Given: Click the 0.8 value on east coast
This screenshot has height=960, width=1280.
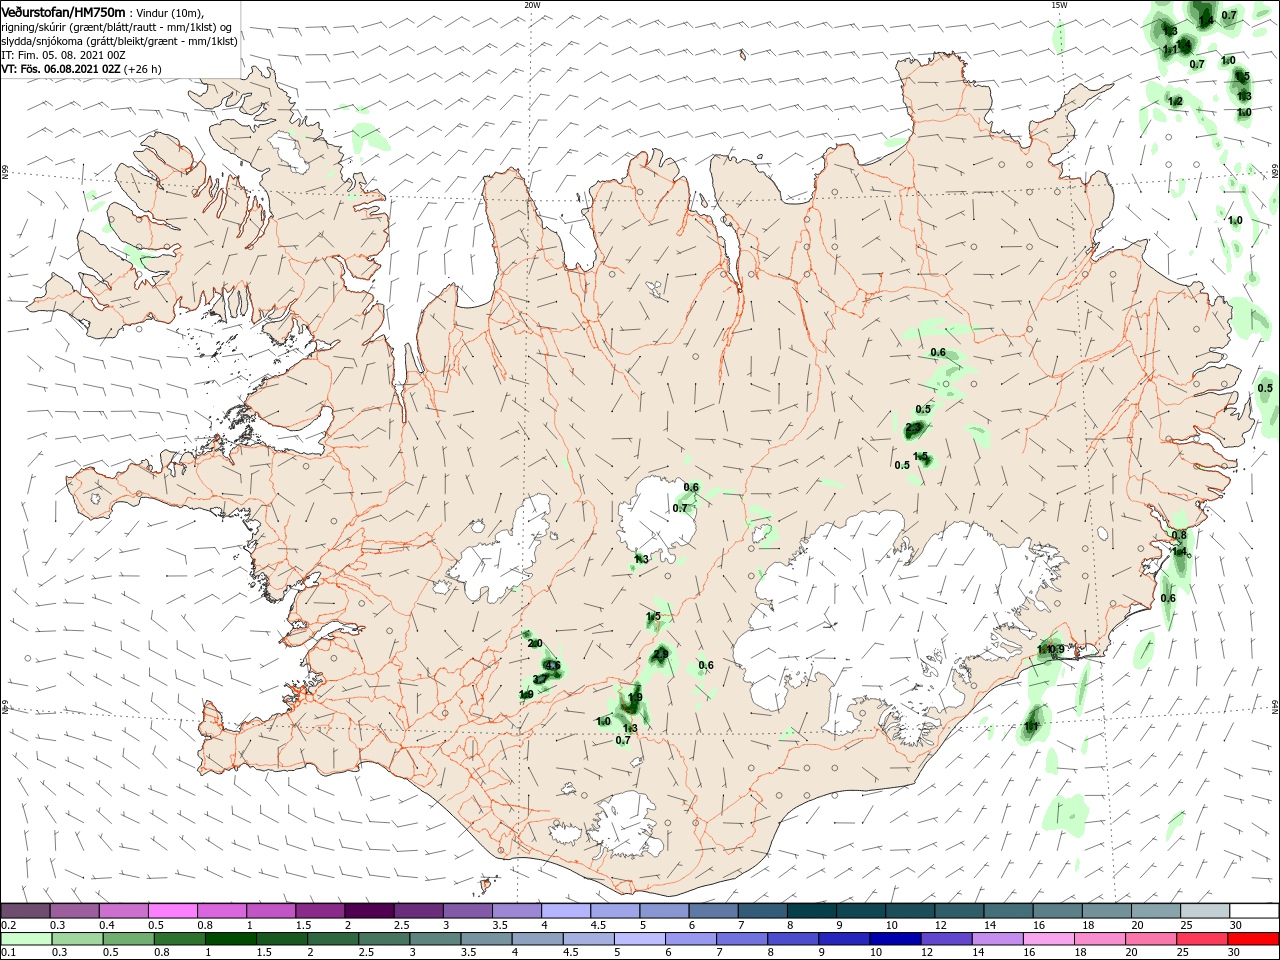Looking at the screenshot, I should [1179, 535].
